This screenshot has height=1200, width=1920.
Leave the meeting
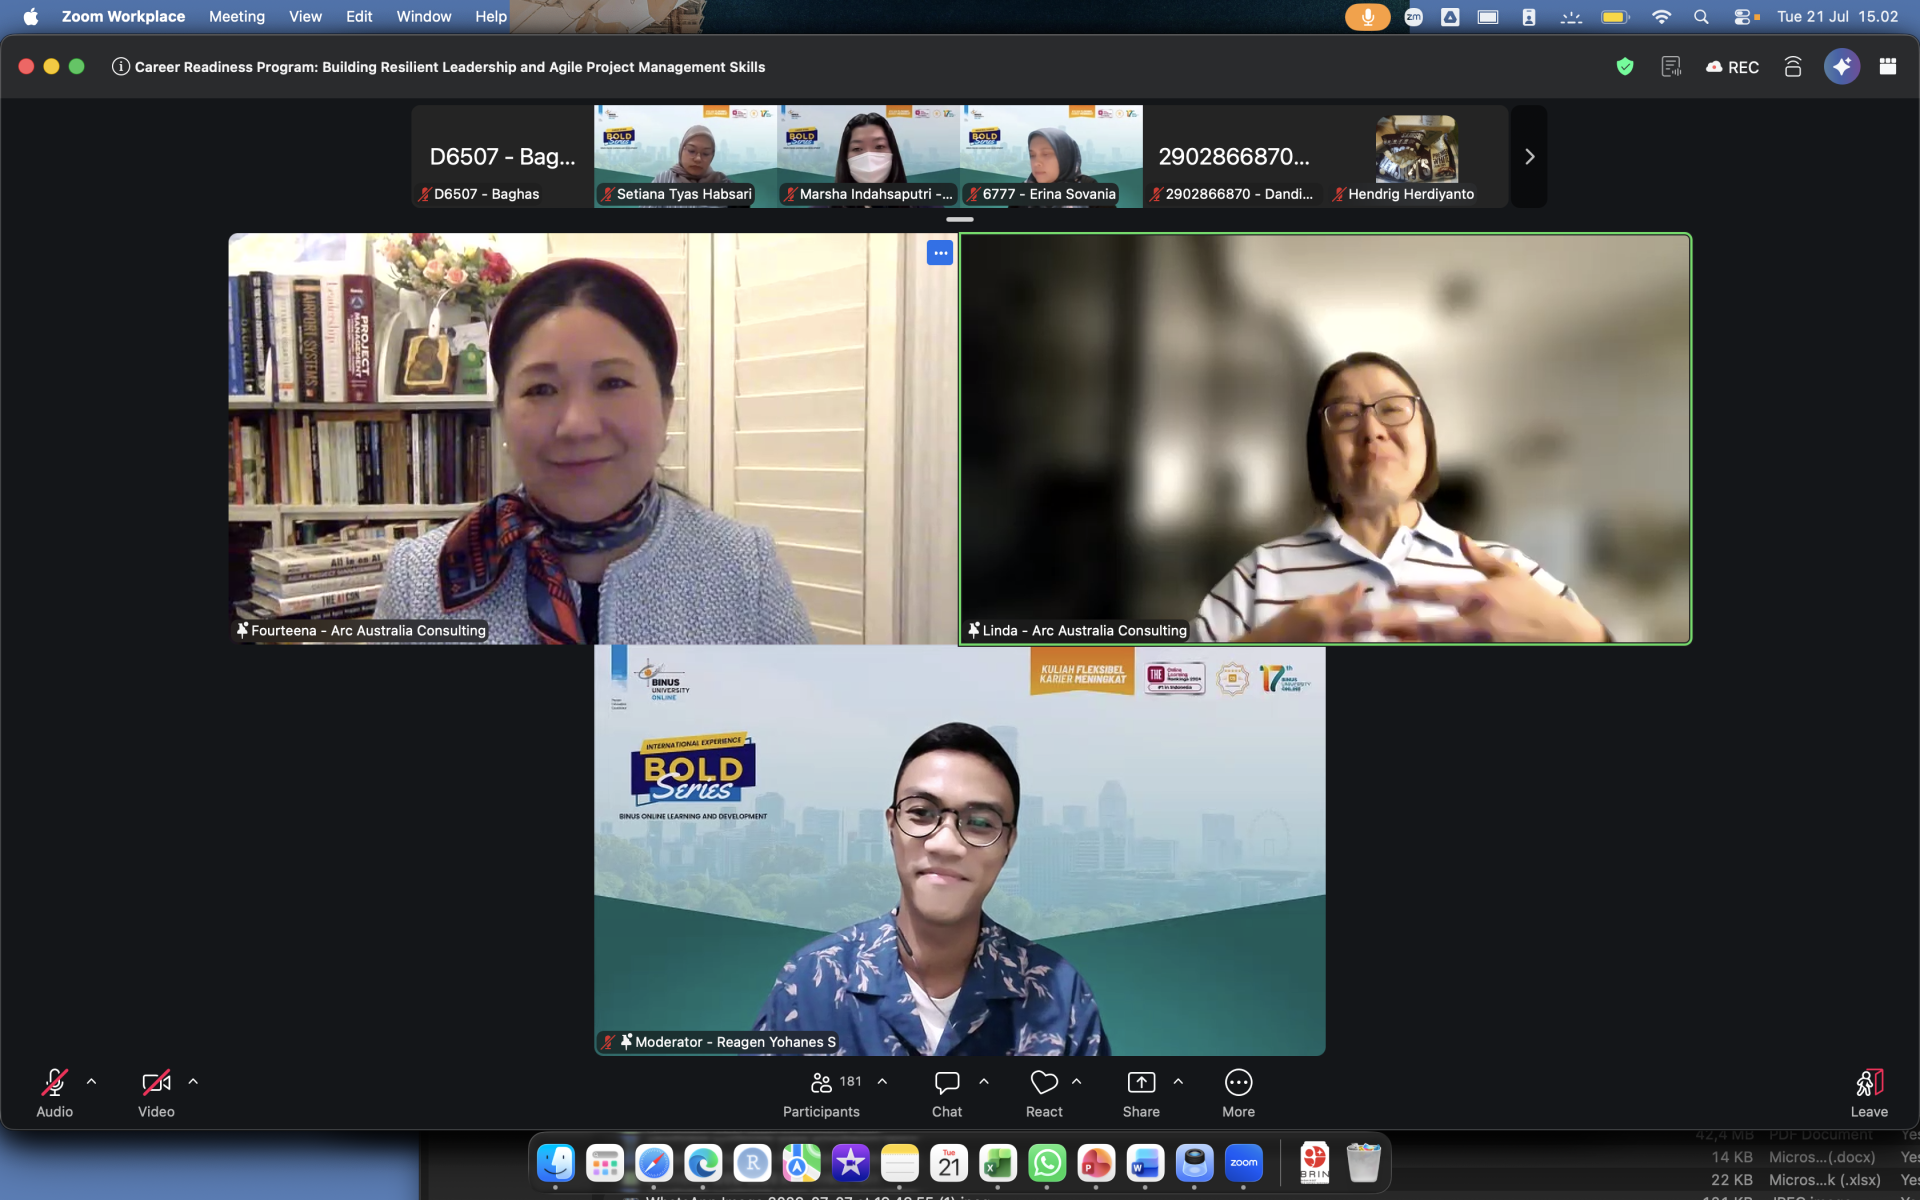(x=1869, y=1093)
